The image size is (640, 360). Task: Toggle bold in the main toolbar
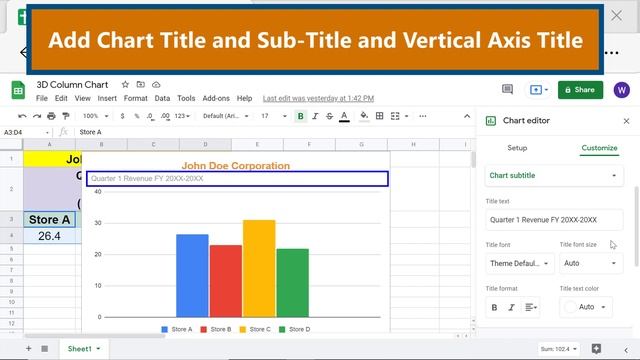pyautogui.click(x=300, y=116)
